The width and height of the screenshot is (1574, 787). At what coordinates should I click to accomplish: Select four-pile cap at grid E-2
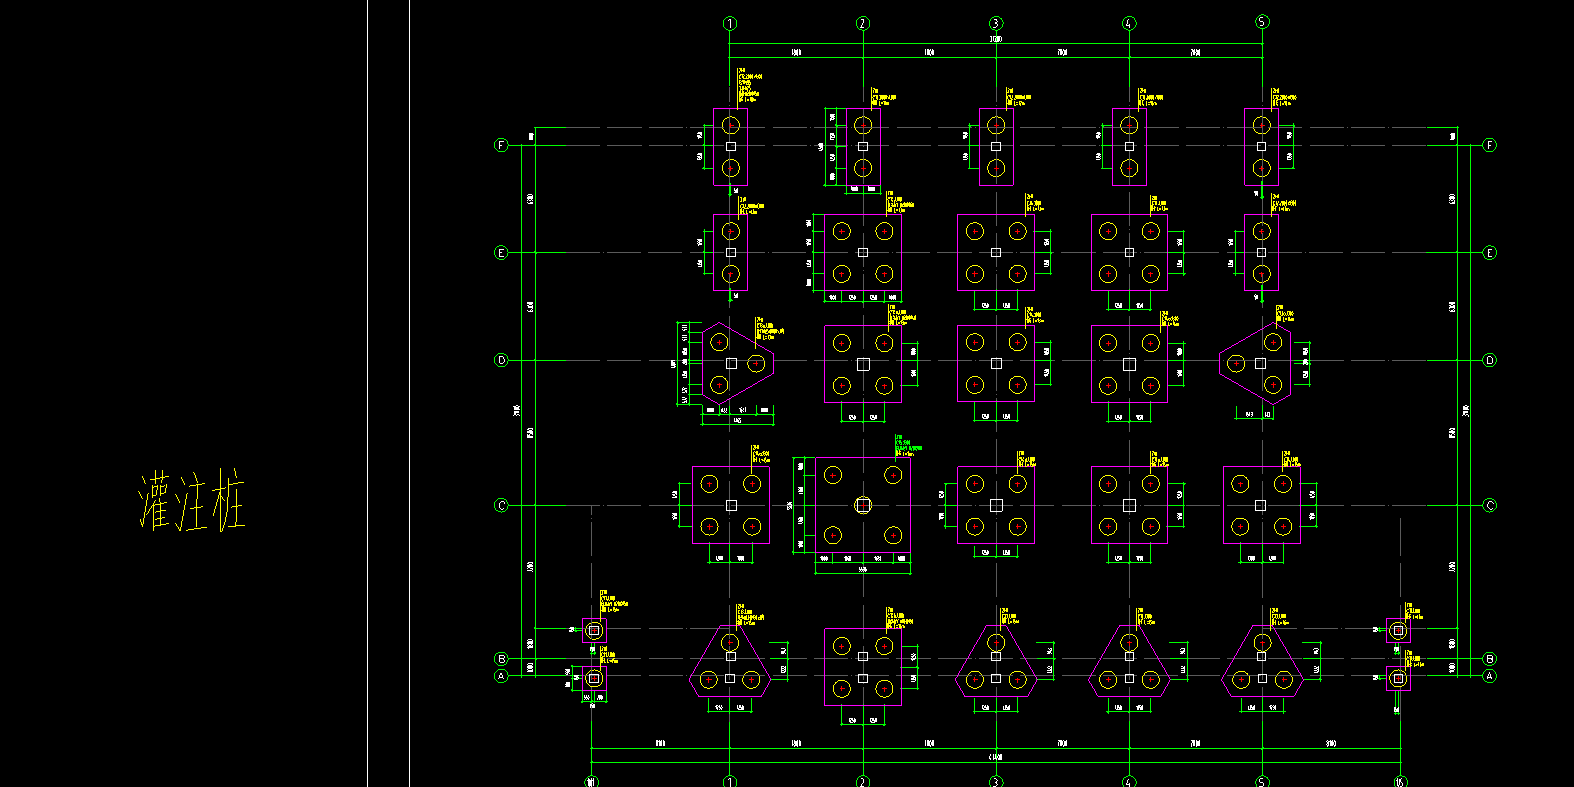[x=863, y=252]
